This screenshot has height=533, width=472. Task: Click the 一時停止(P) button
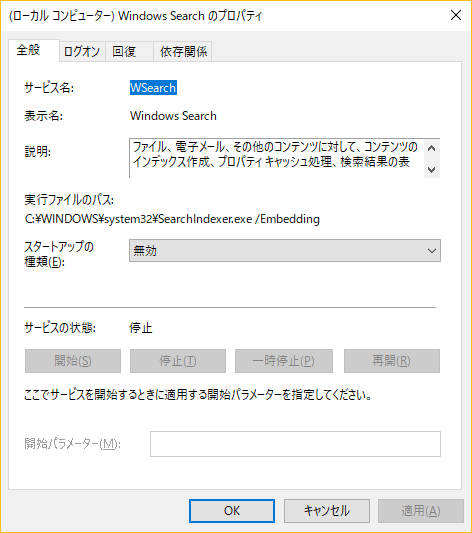click(x=284, y=361)
